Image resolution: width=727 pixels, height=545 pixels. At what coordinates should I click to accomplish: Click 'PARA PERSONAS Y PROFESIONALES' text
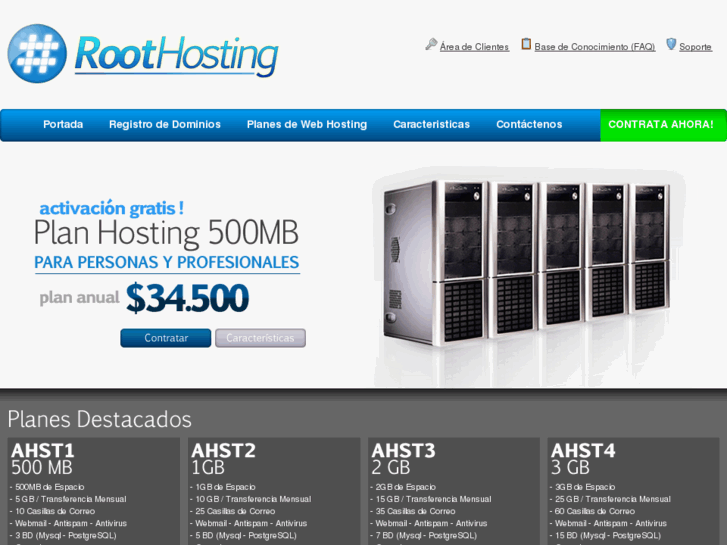166,263
